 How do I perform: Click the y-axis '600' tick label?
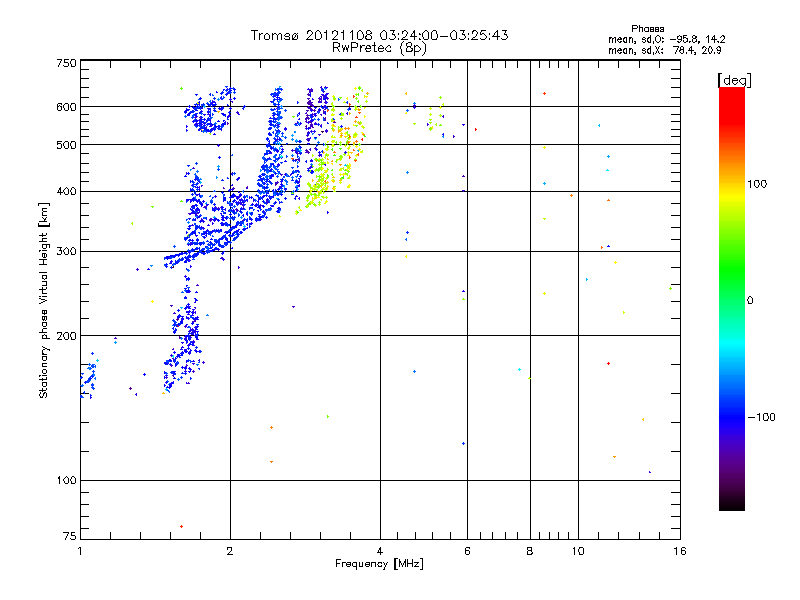pyautogui.click(x=66, y=107)
